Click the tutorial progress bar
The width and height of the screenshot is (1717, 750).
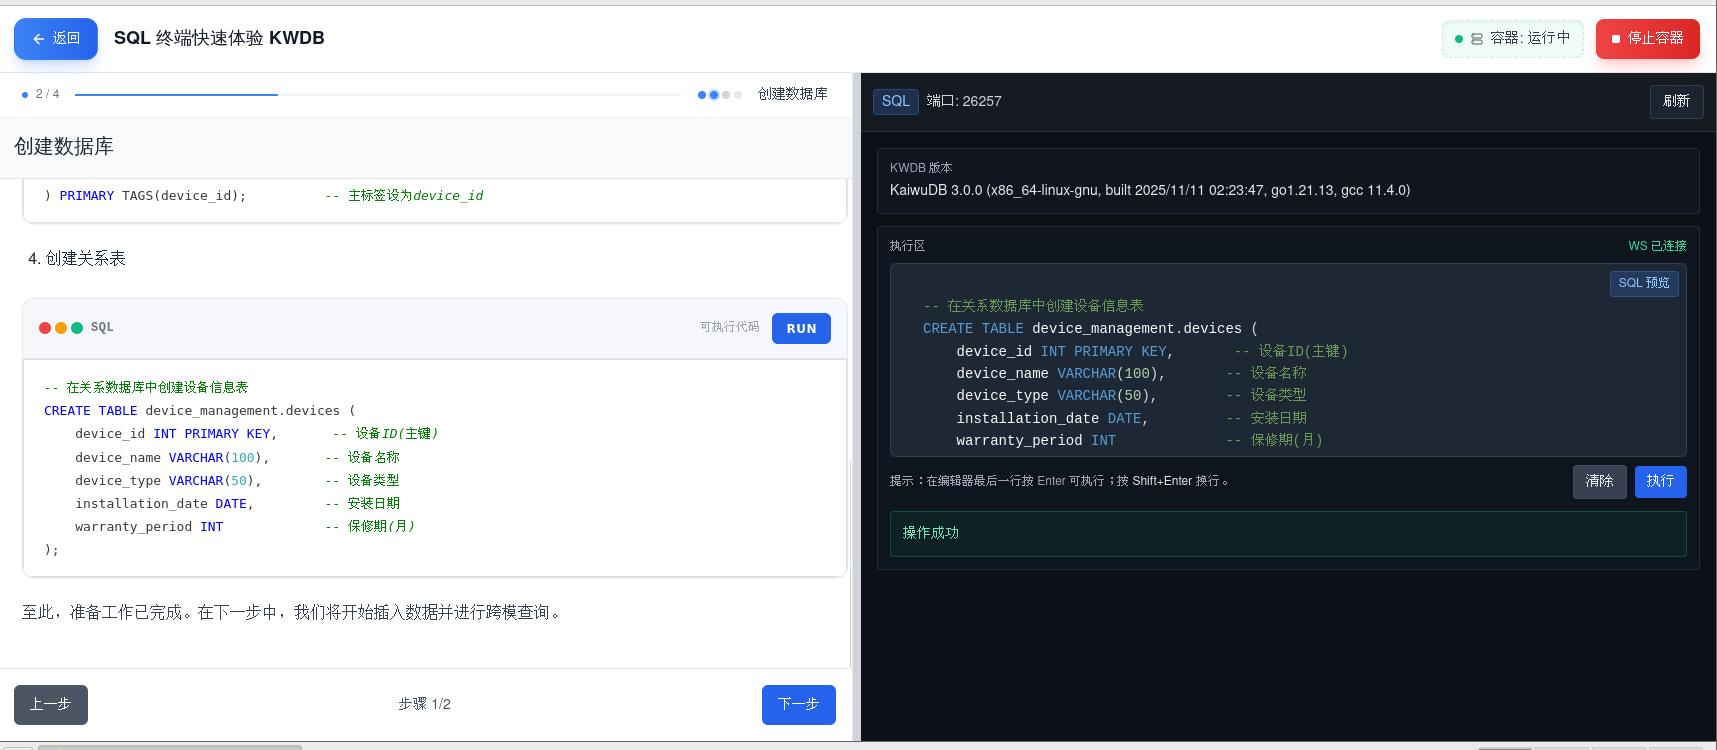(x=378, y=94)
